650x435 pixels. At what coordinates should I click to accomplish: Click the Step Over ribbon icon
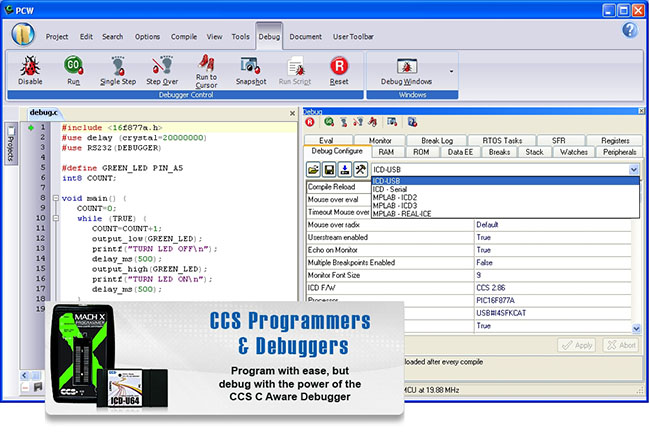tap(162, 70)
